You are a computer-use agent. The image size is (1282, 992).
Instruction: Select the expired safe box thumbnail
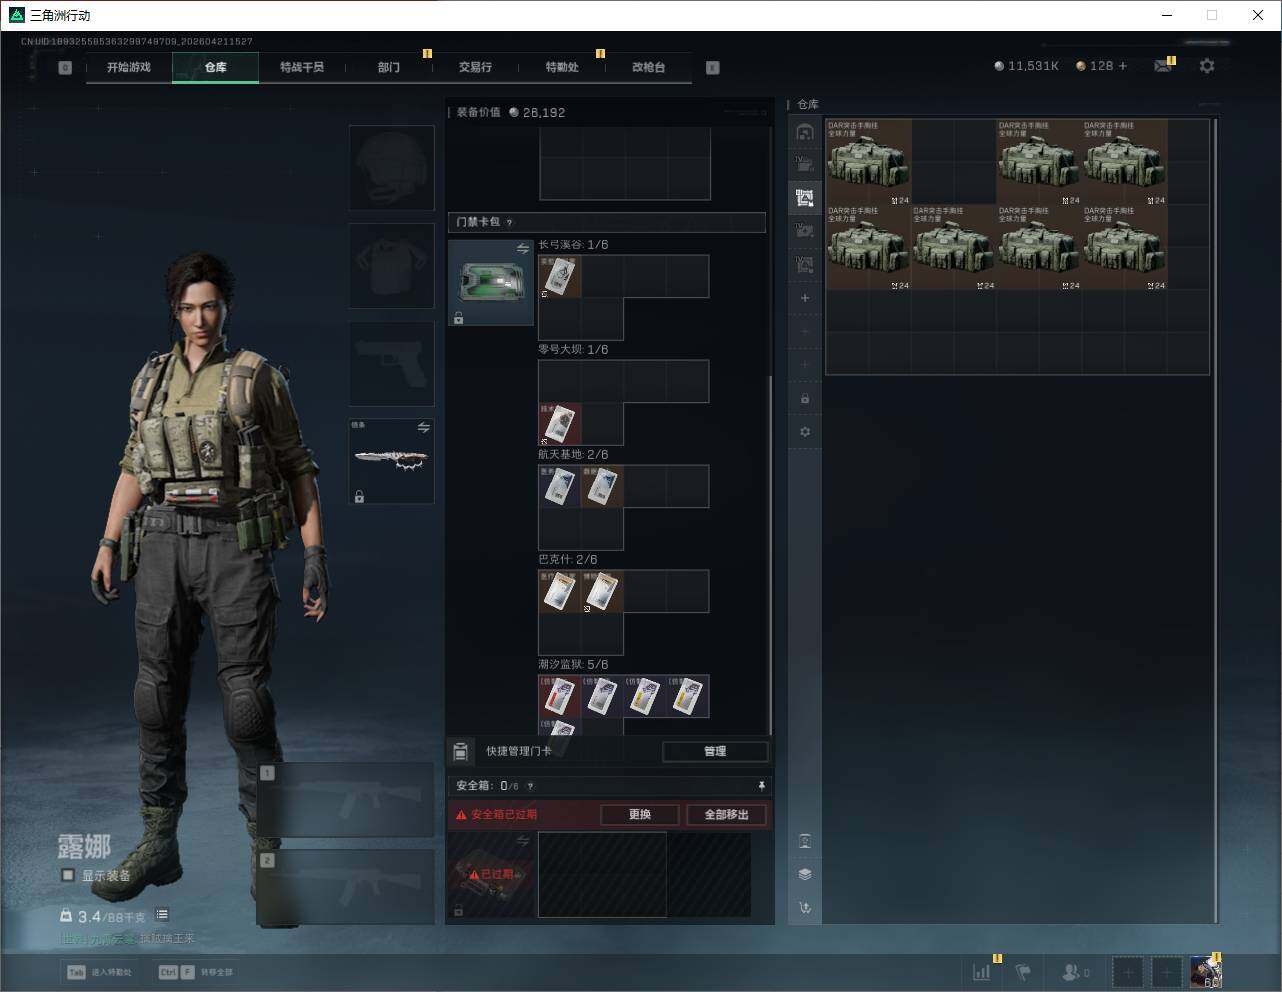click(x=491, y=875)
